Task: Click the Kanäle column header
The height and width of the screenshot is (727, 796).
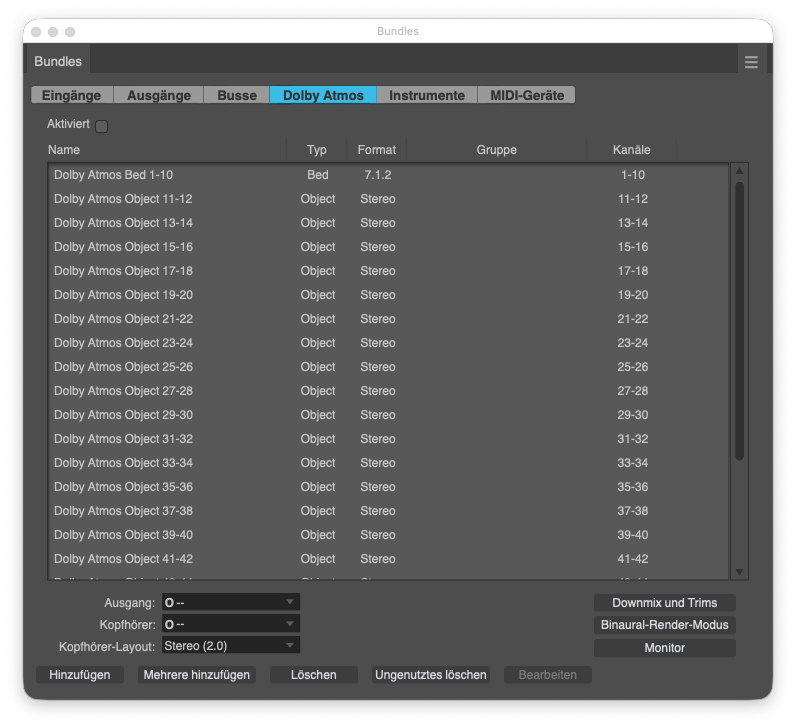Action: tap(631, 150)
